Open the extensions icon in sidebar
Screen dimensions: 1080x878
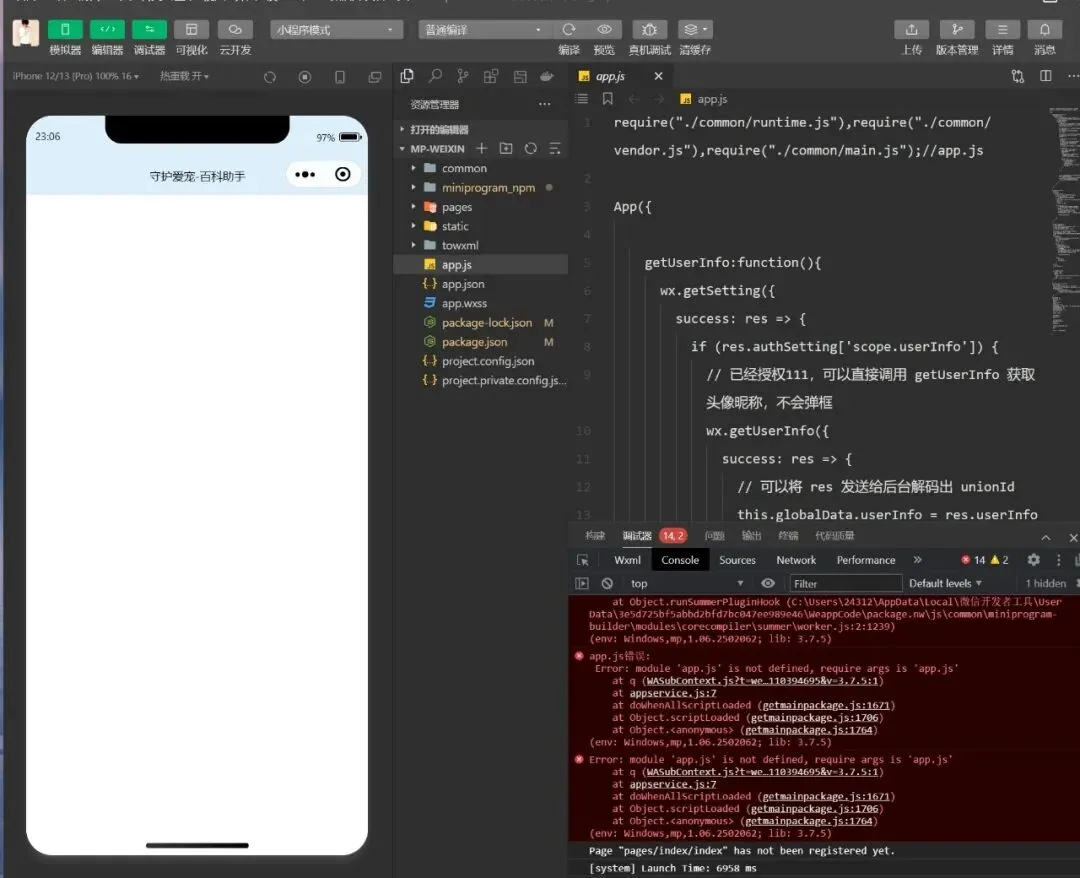[x=491, y=76]
